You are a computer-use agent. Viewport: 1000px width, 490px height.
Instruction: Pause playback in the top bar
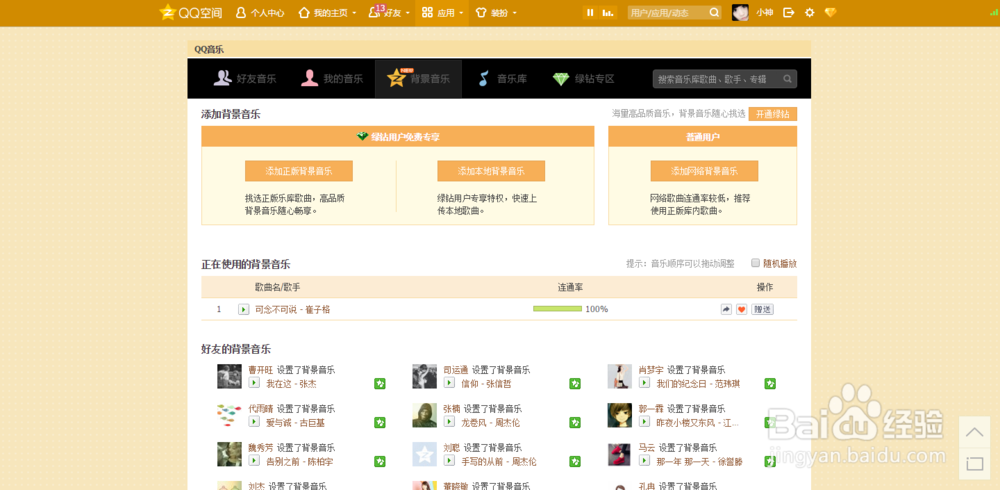[x=591, y=13]
